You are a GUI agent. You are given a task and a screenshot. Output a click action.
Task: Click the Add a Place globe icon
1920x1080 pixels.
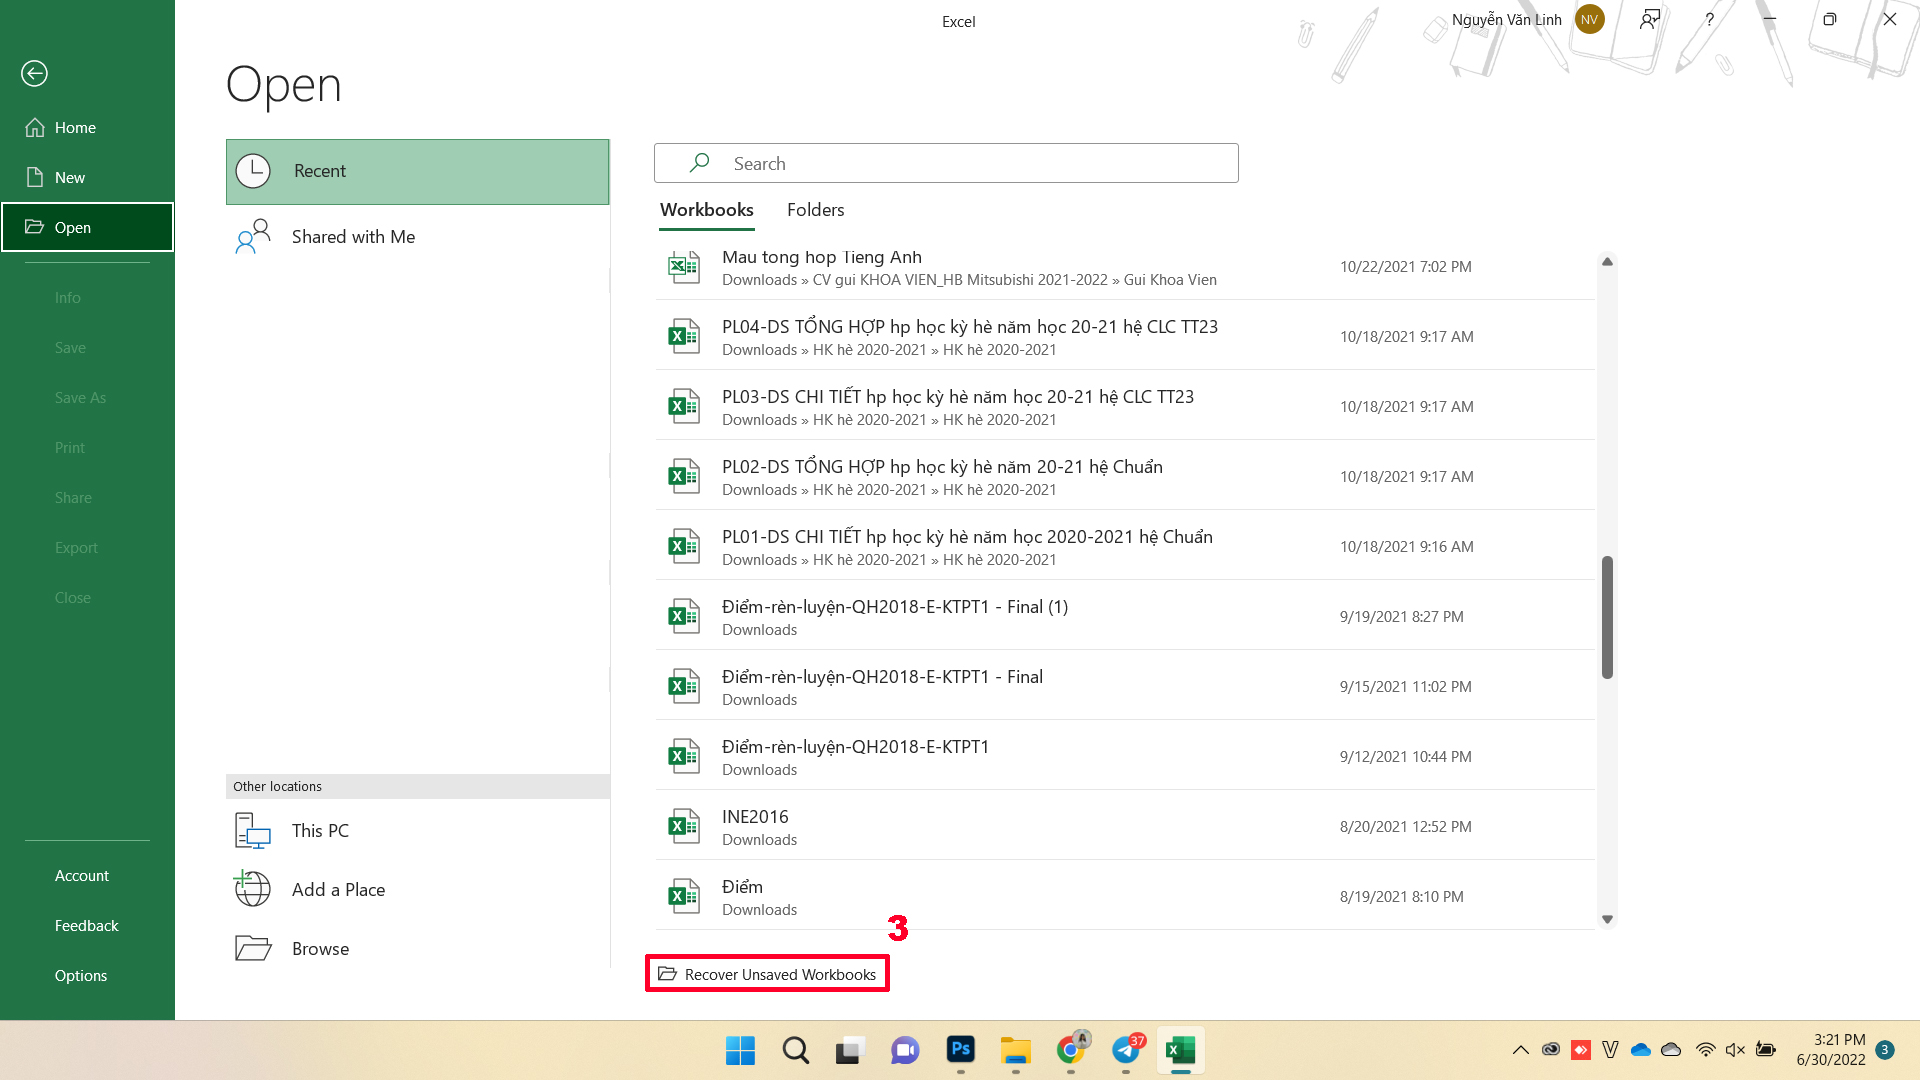coord(252,888)
